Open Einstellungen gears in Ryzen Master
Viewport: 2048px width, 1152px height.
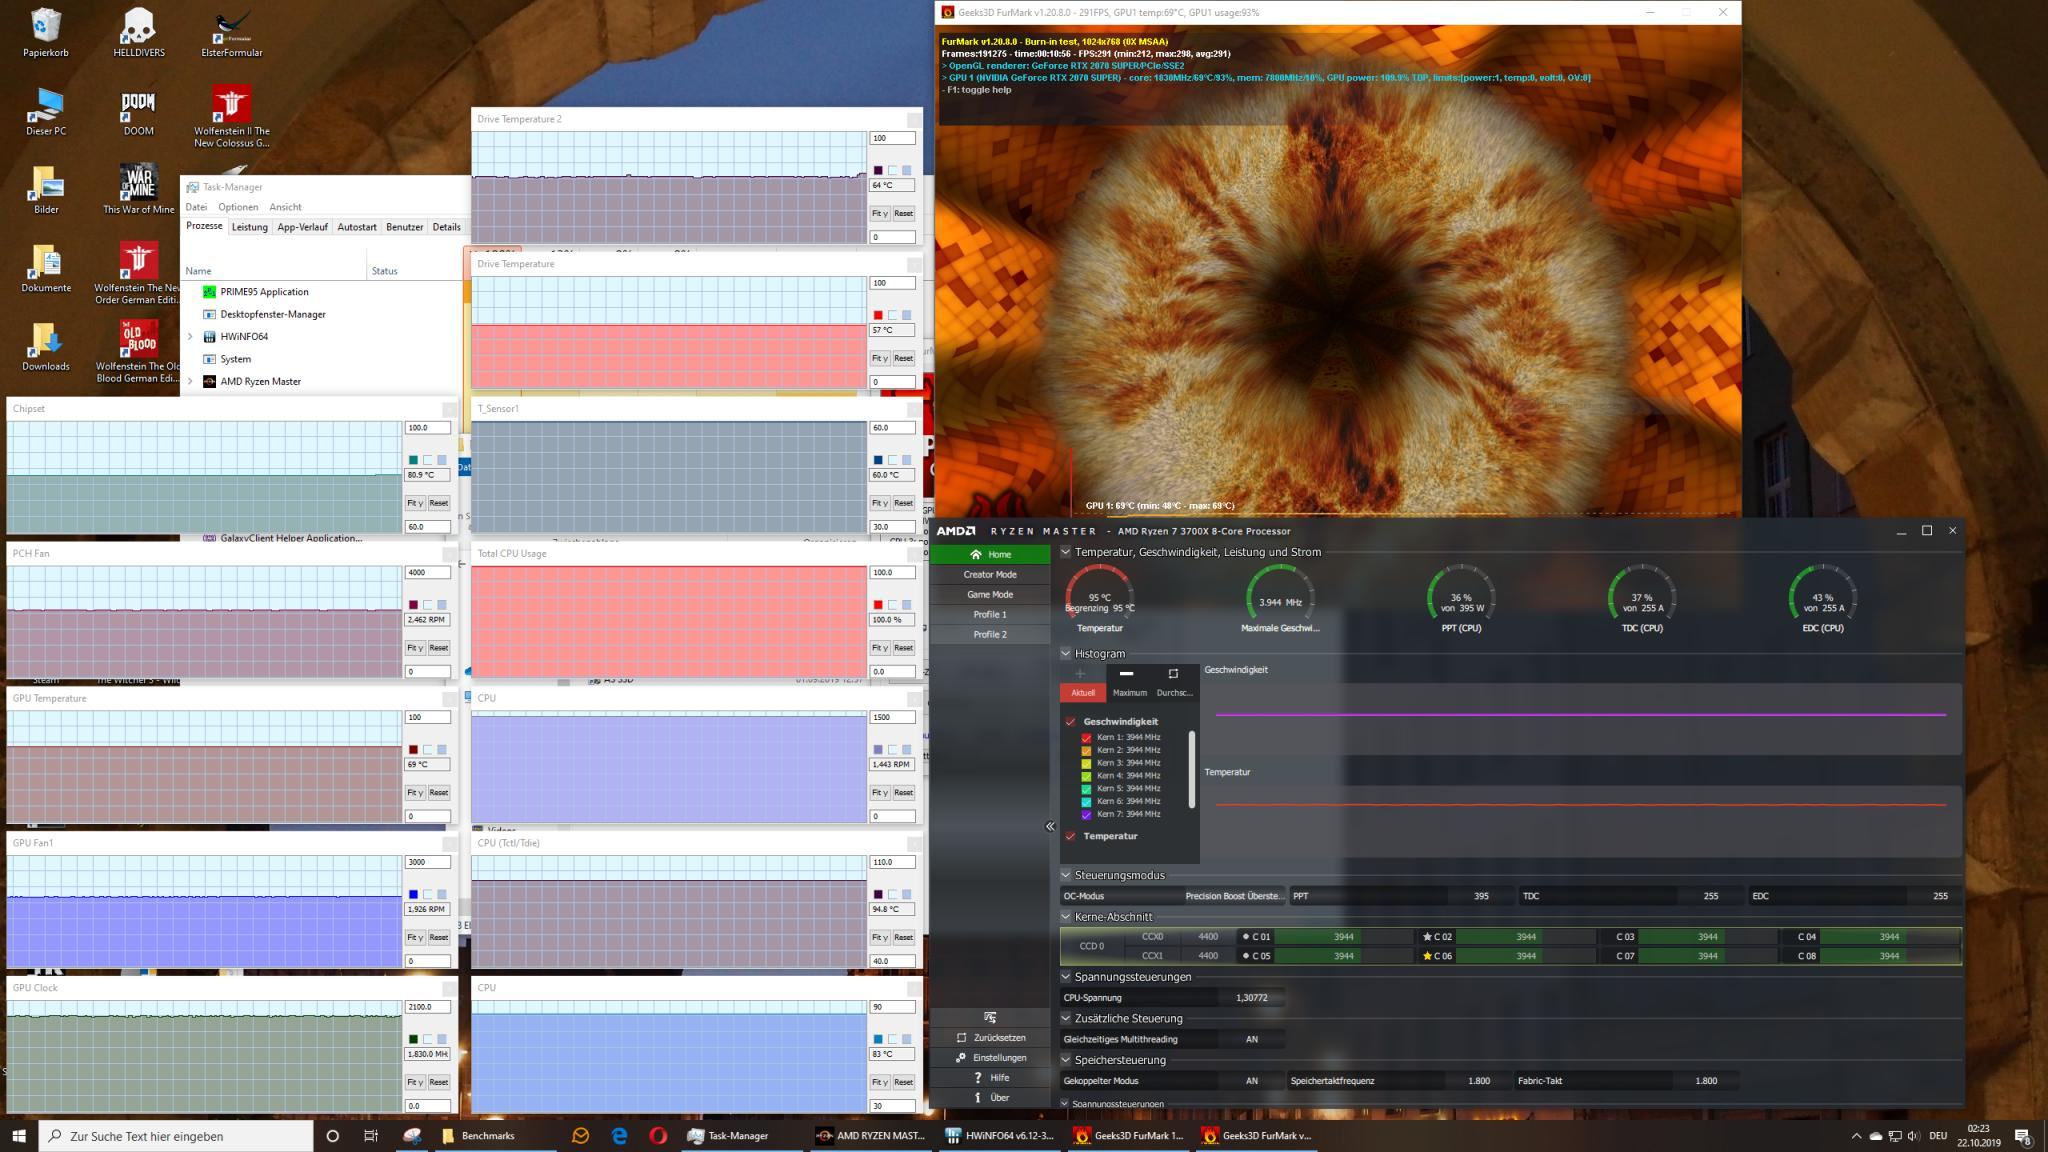click(962, 1058)
